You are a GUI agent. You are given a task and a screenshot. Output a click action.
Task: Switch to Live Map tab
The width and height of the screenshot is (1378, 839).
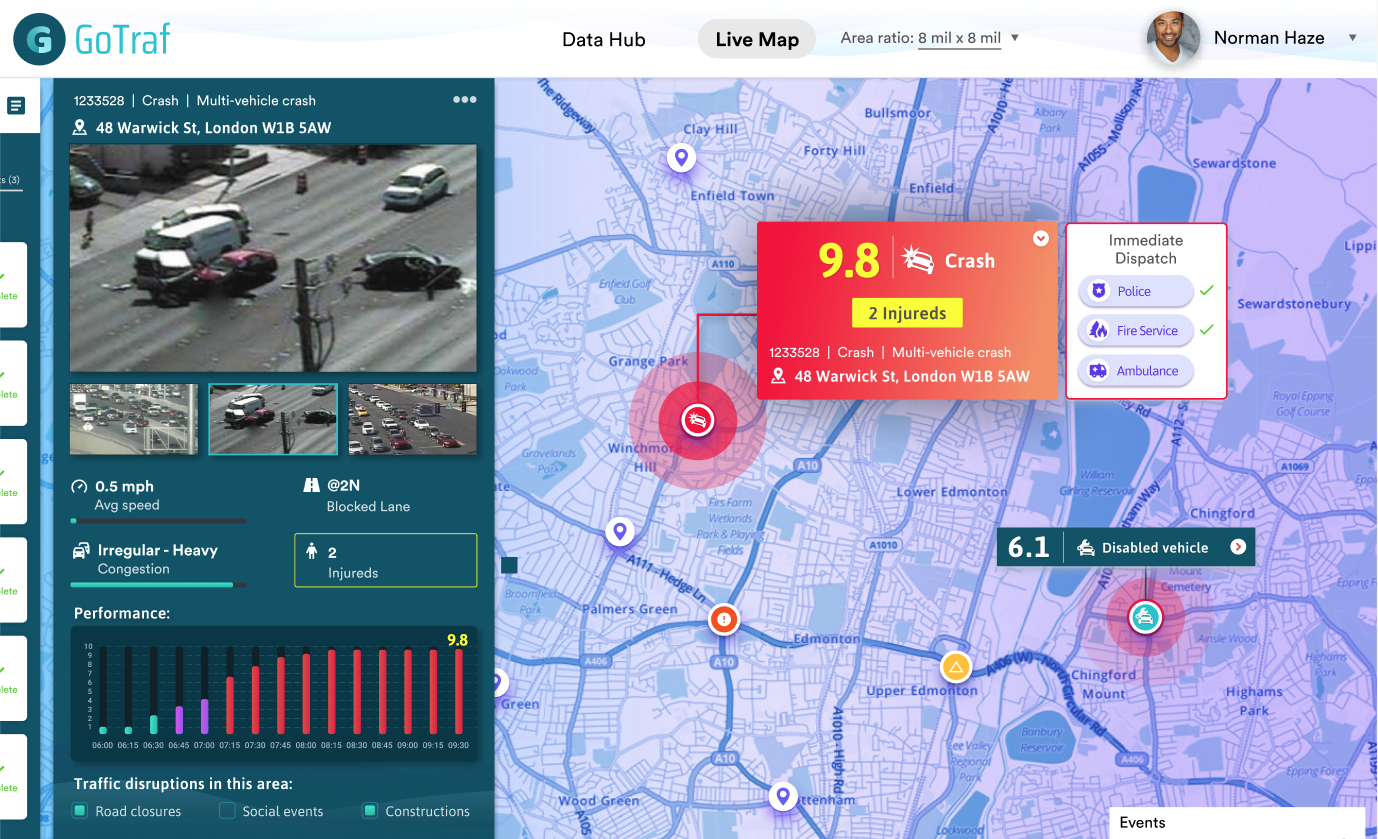(x=757, y=40)
